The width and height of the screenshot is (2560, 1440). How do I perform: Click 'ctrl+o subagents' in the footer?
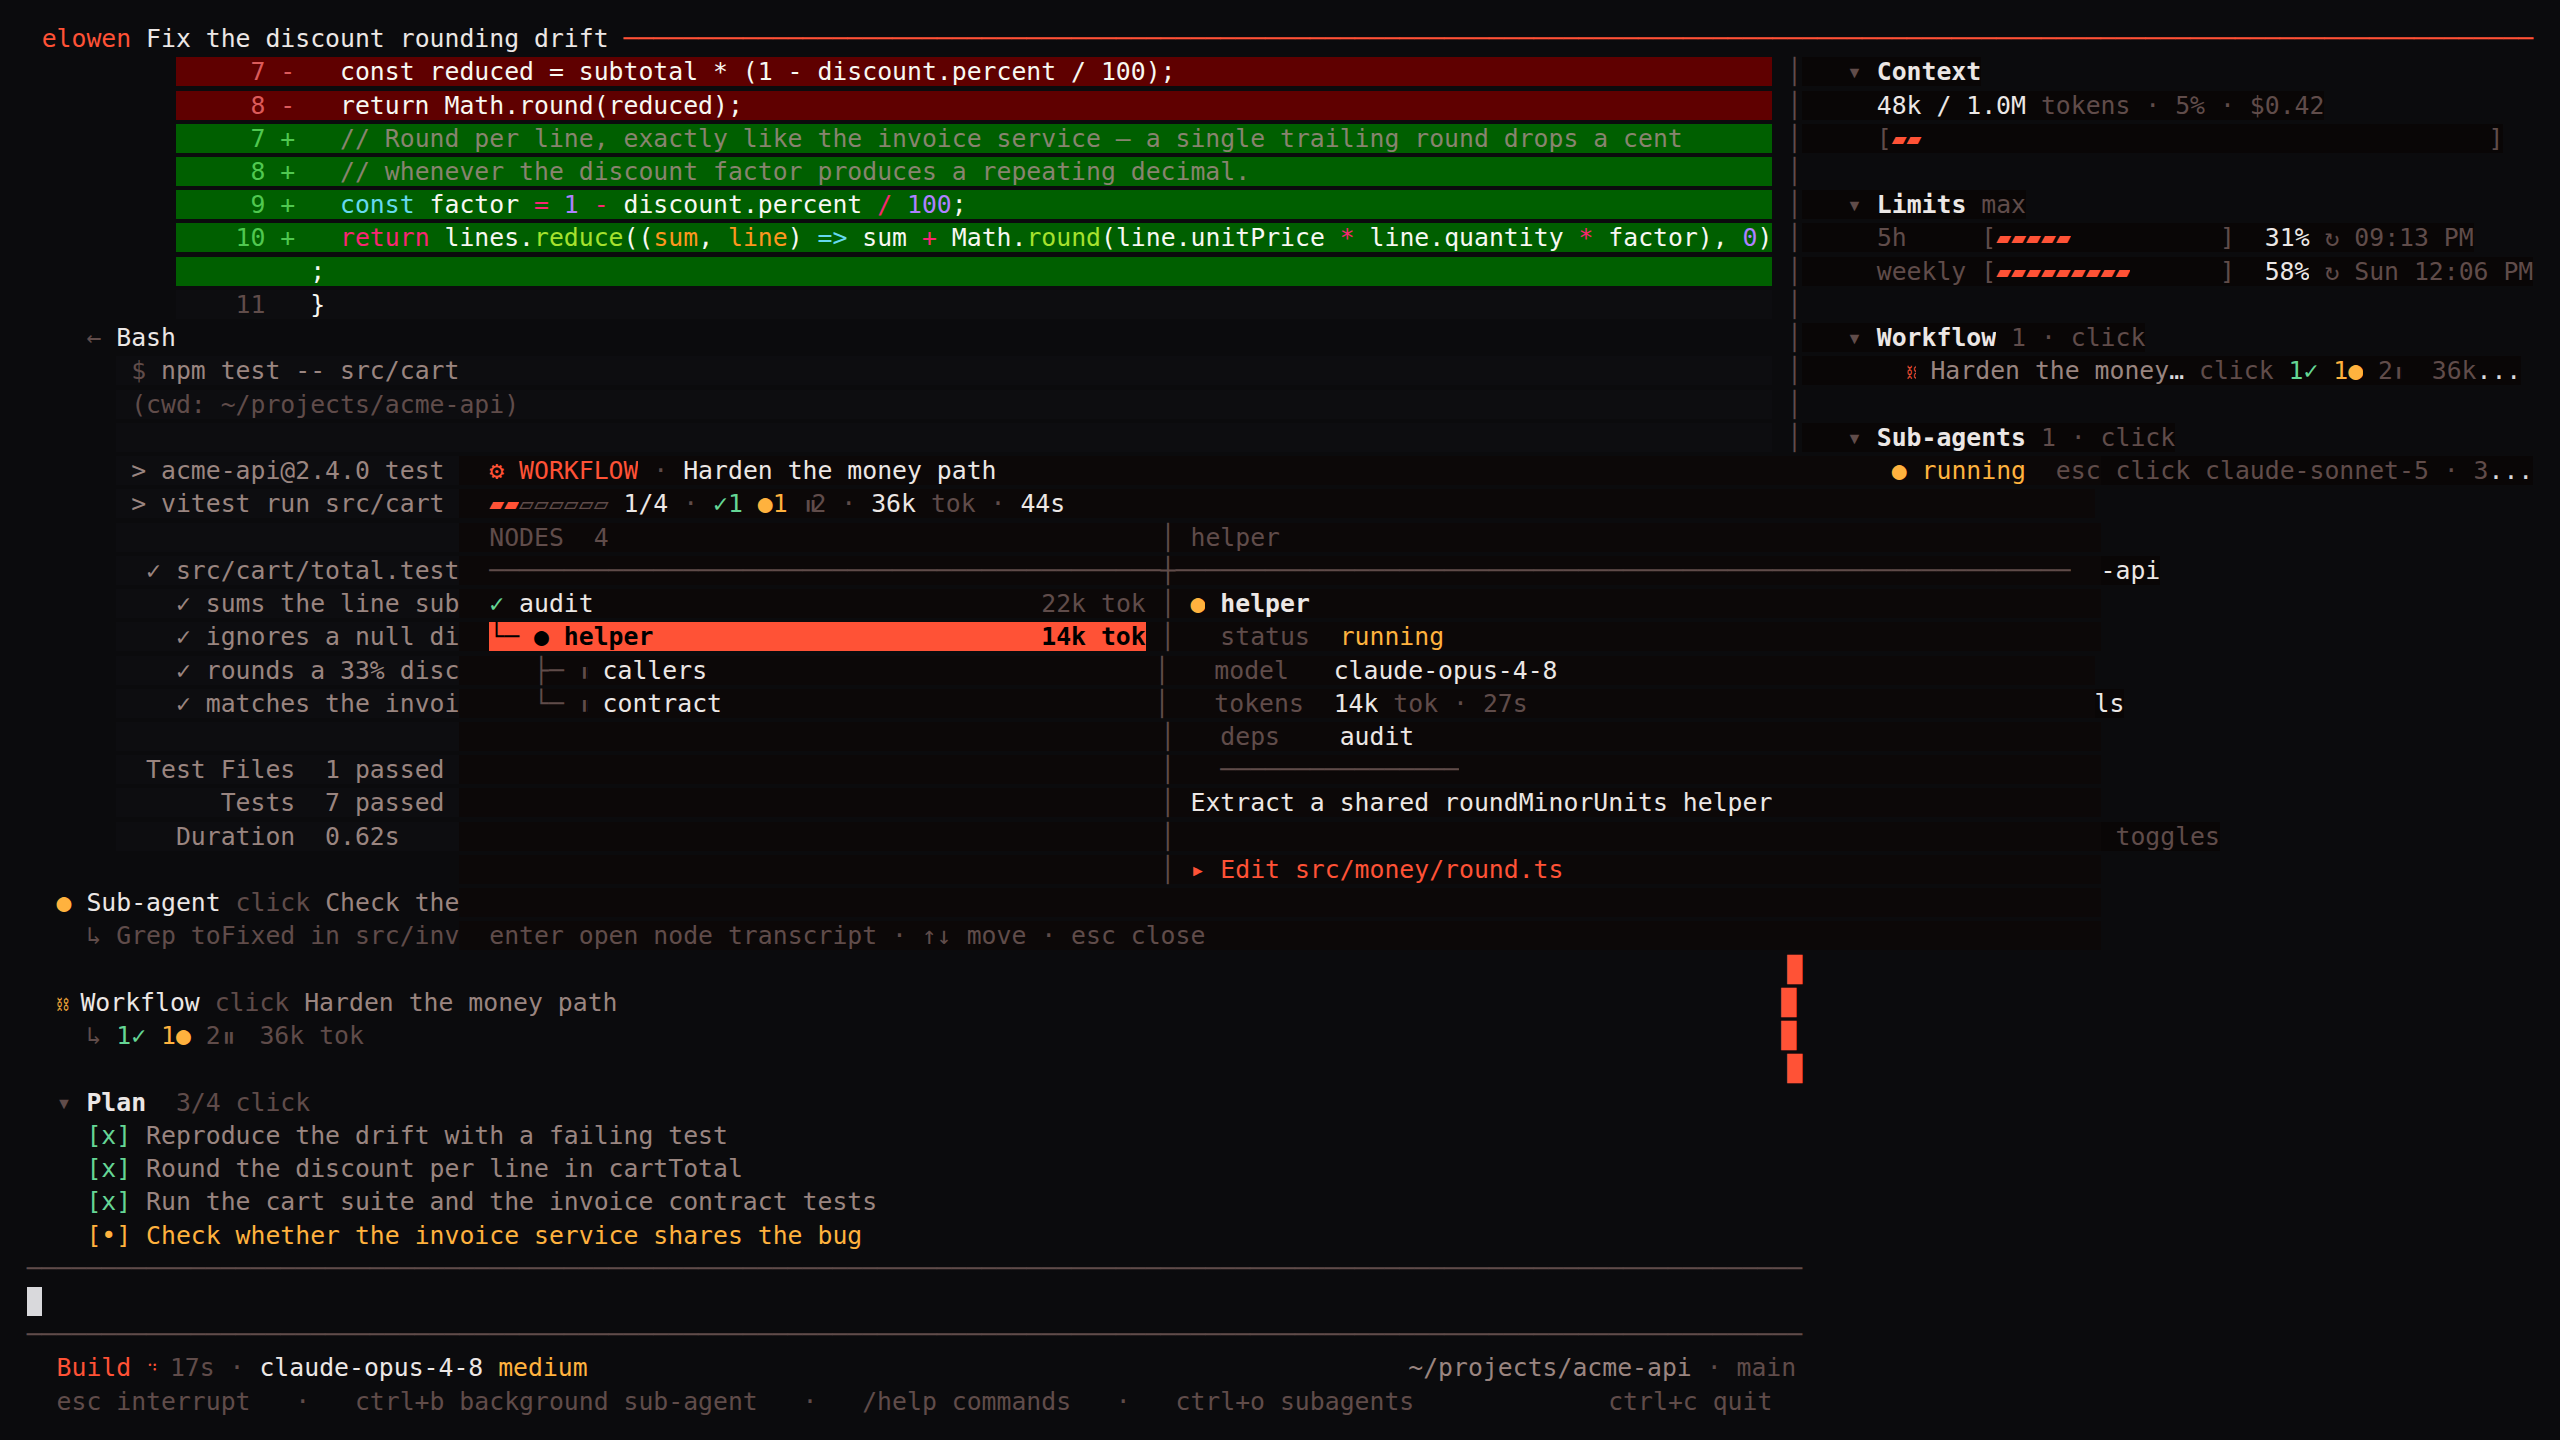point(1295,1402)
